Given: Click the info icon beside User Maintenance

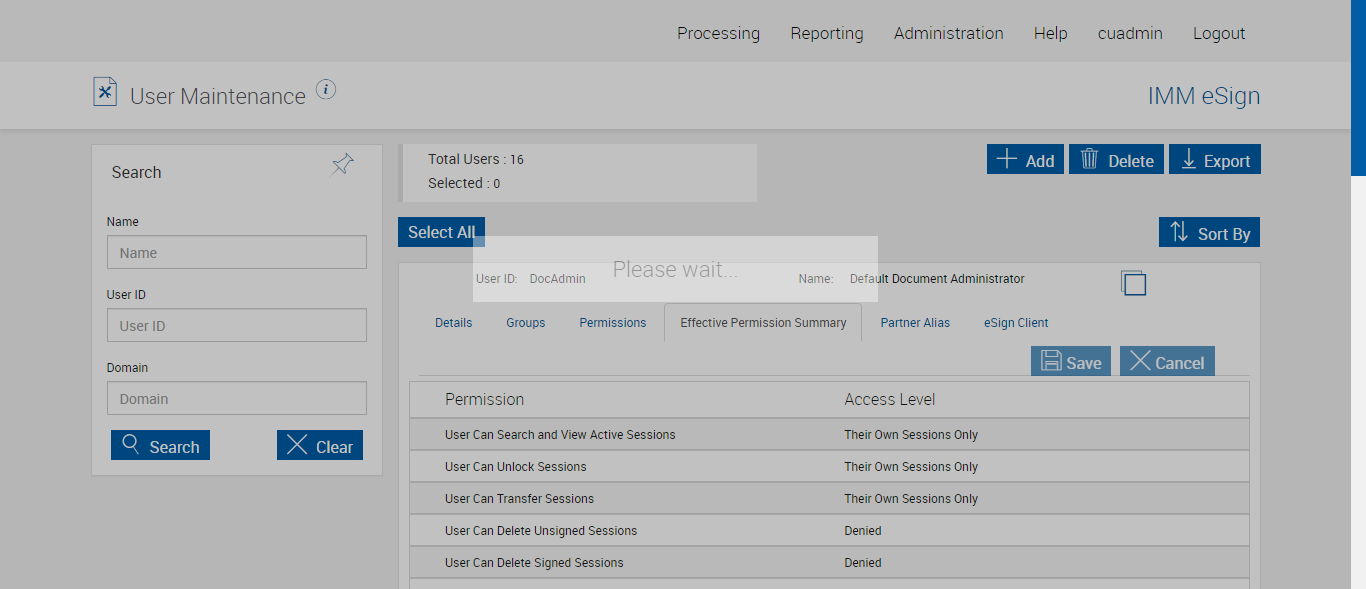Looking at the screenshot, I should click(326, 90).
